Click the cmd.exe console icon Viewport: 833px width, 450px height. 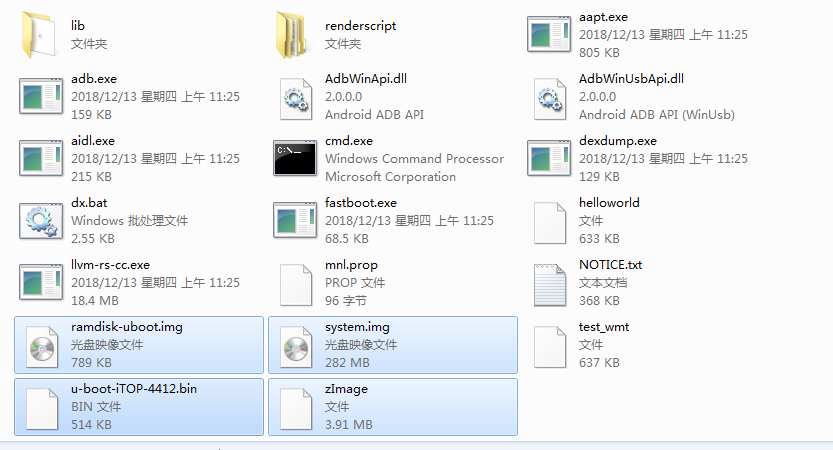295,158
